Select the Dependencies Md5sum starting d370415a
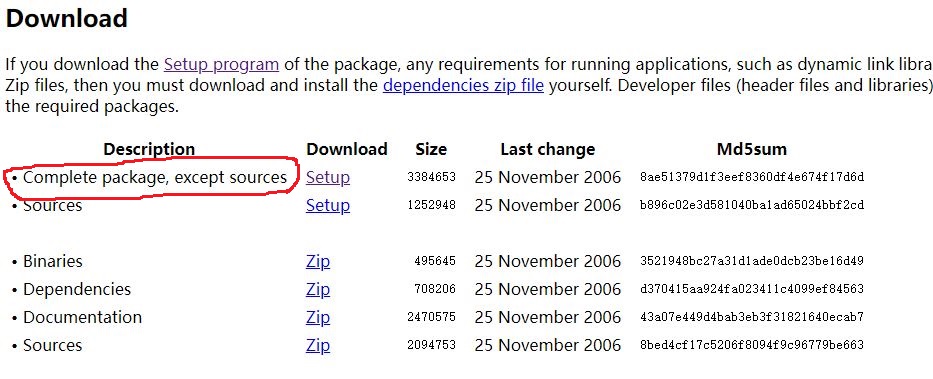933x379 pixels. click(752, 289)
